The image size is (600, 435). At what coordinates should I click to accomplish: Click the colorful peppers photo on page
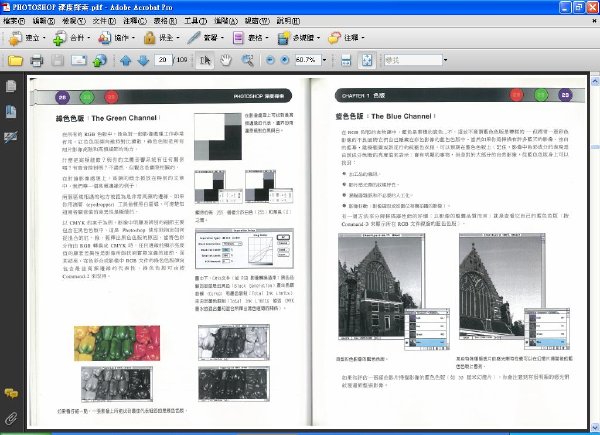[x=117, y=343]
